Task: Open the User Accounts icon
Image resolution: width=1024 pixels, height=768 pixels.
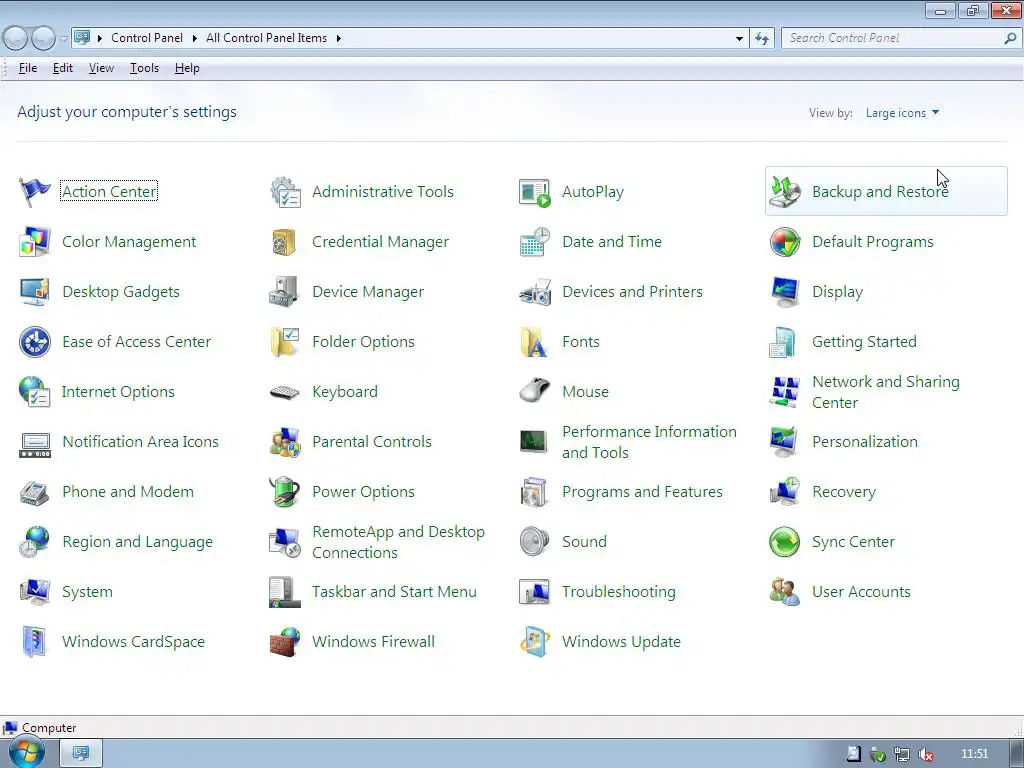Action: [784, 592]
